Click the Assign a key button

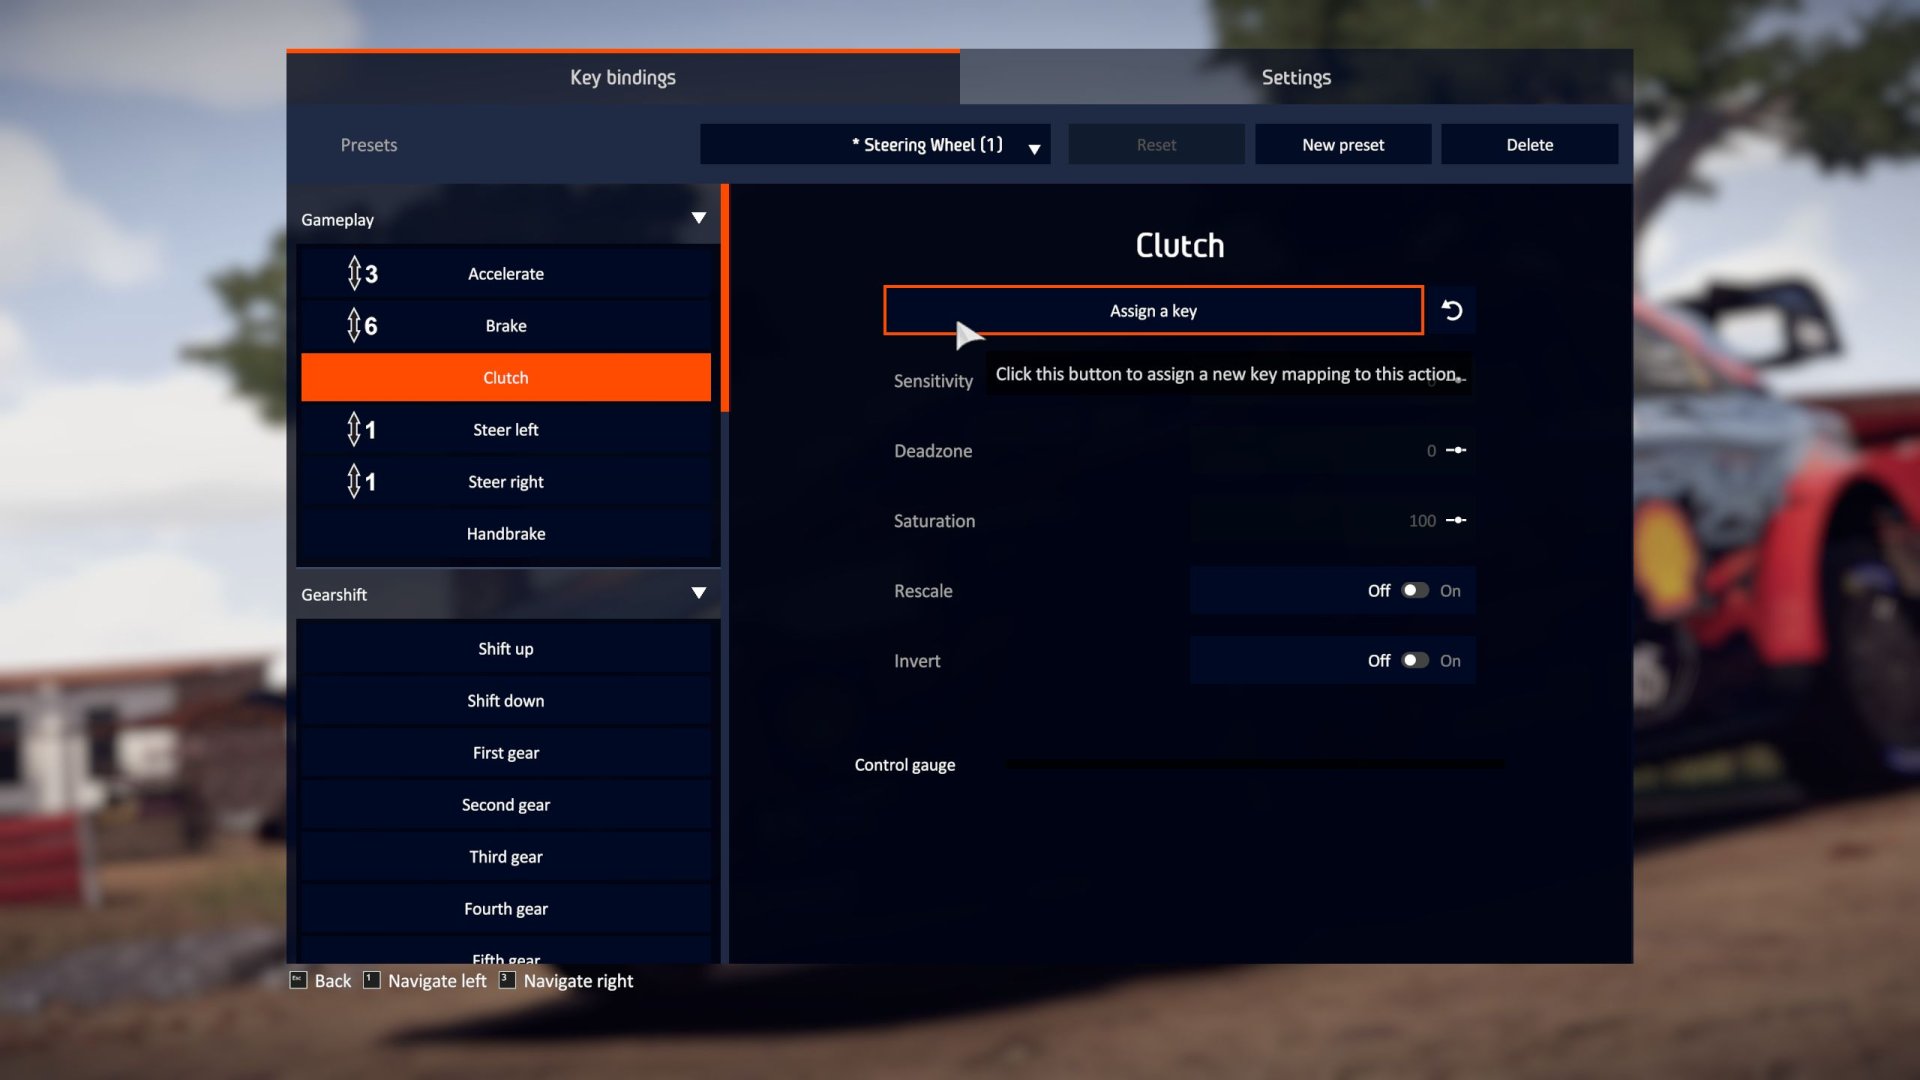[1153, 310]
